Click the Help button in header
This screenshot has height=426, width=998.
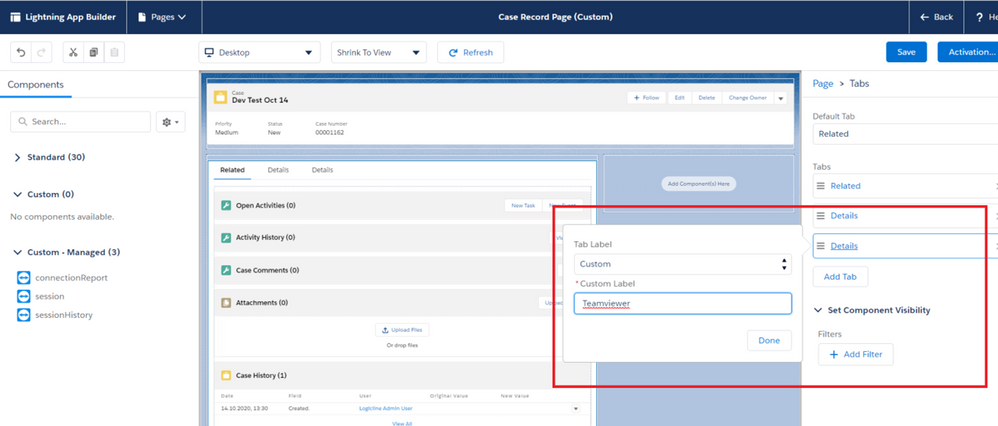pos(985,17)
